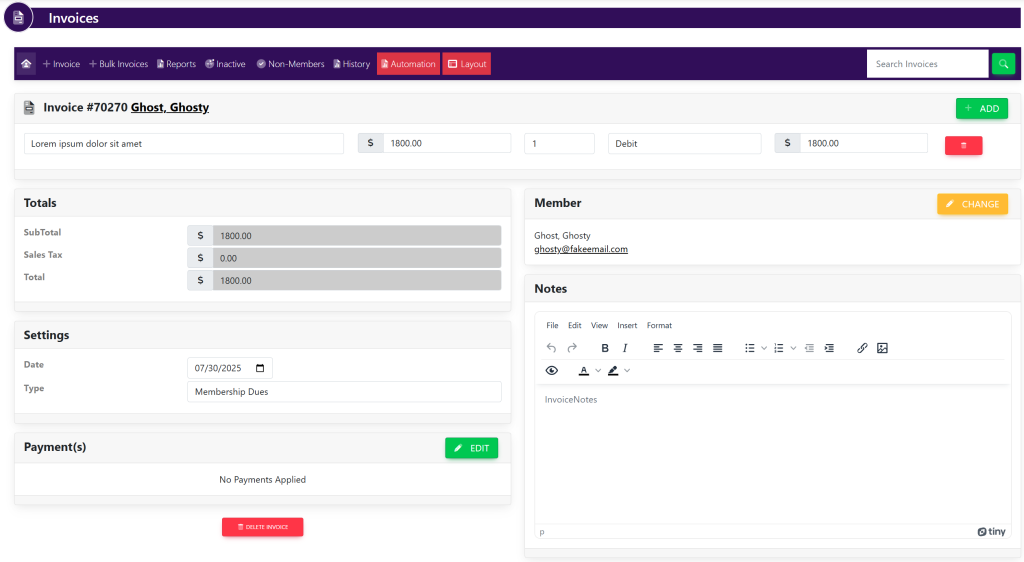The image size is (1024, 562).
Task: Toggle preview eye icon in notes editor
Action: (551, 371)
